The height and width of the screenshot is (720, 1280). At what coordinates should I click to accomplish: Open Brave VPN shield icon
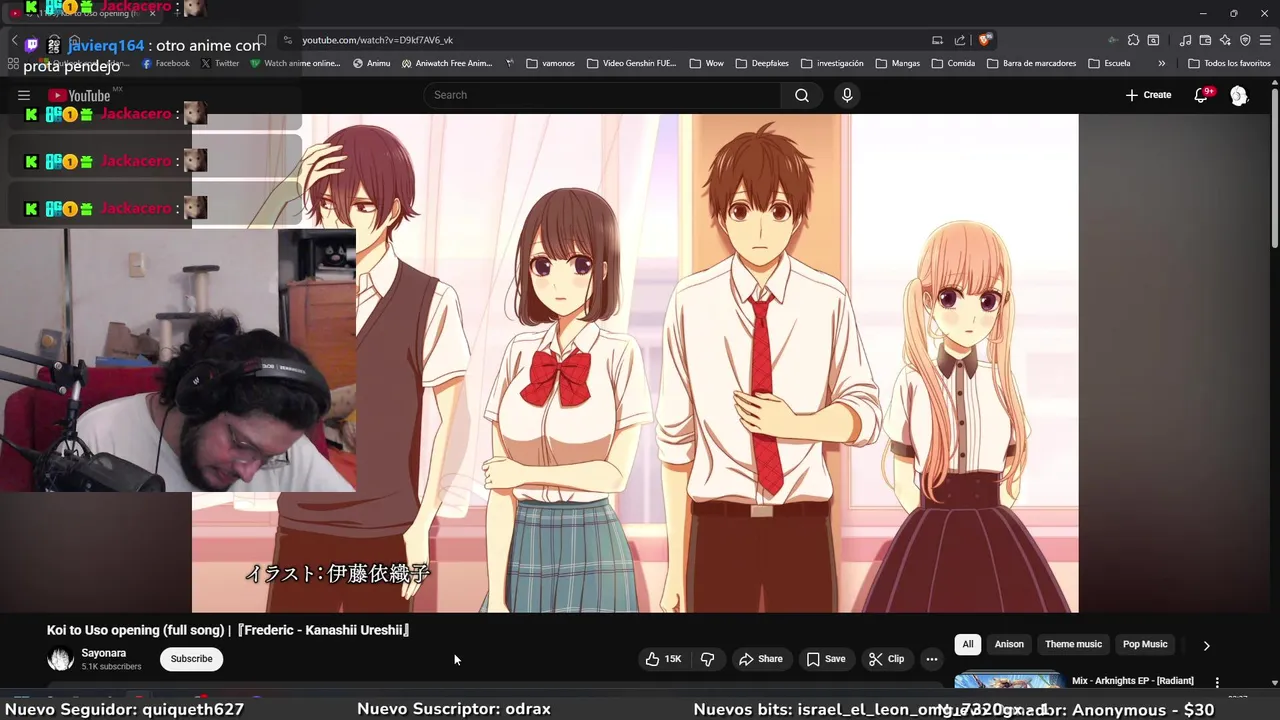[x=1245, y=40]
